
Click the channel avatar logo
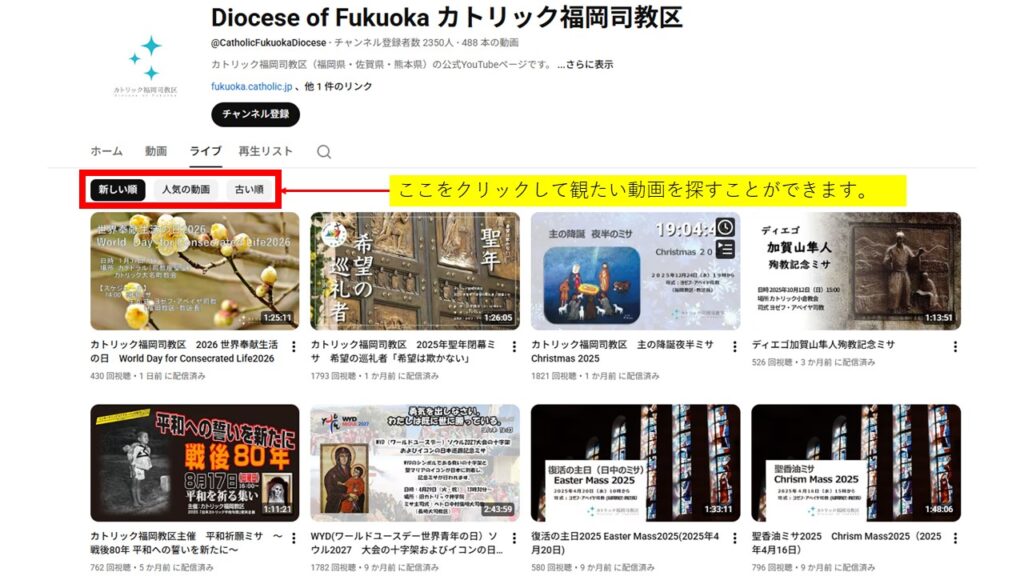point(145,66)
